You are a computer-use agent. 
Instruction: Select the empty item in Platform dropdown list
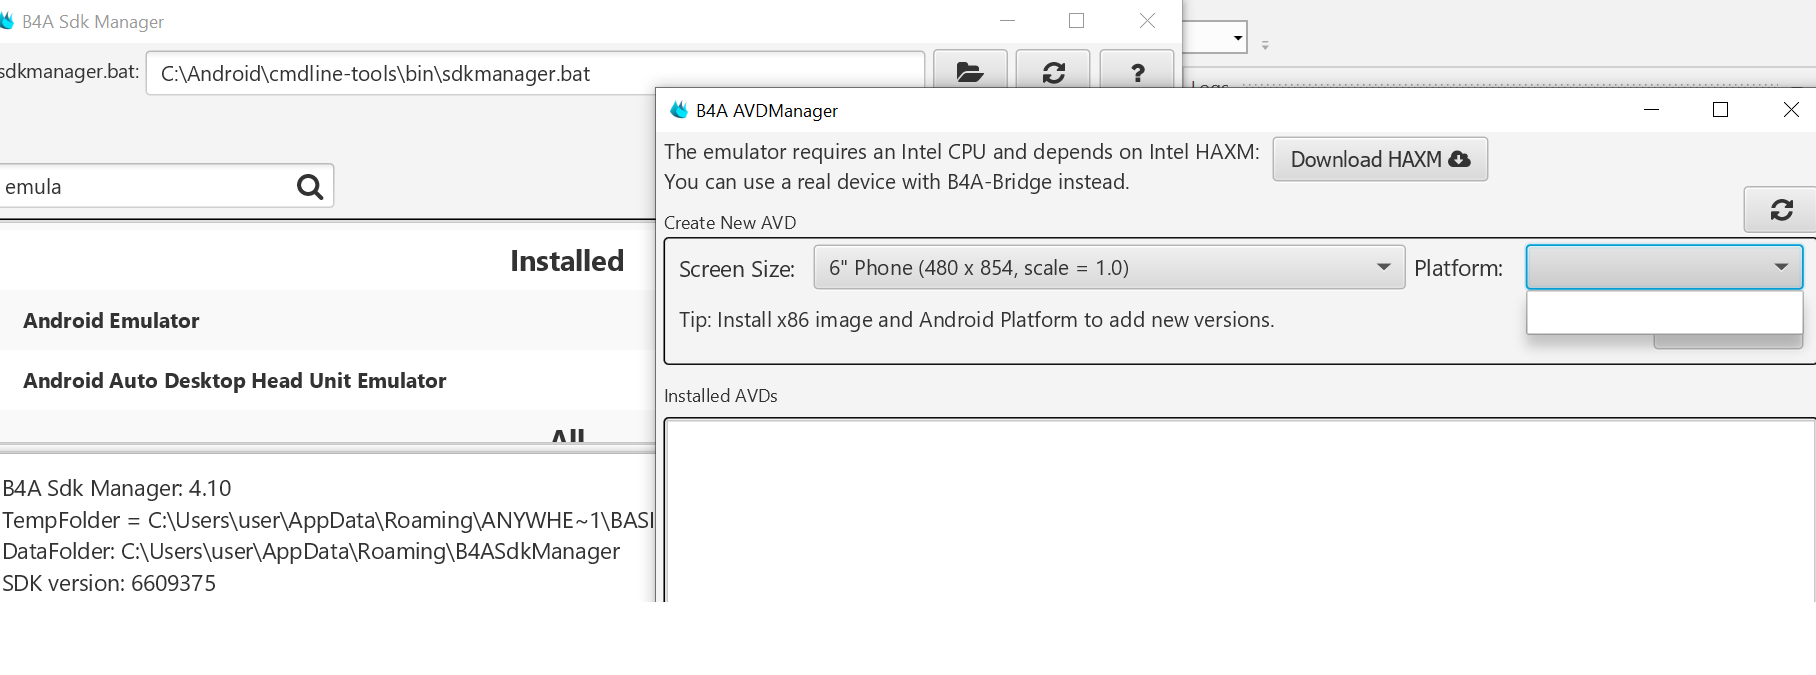(1664, 312)
